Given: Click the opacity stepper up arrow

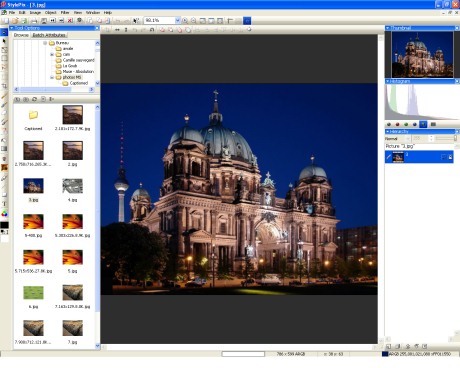Looking at the screenshot, I should (x=432, y=137).
